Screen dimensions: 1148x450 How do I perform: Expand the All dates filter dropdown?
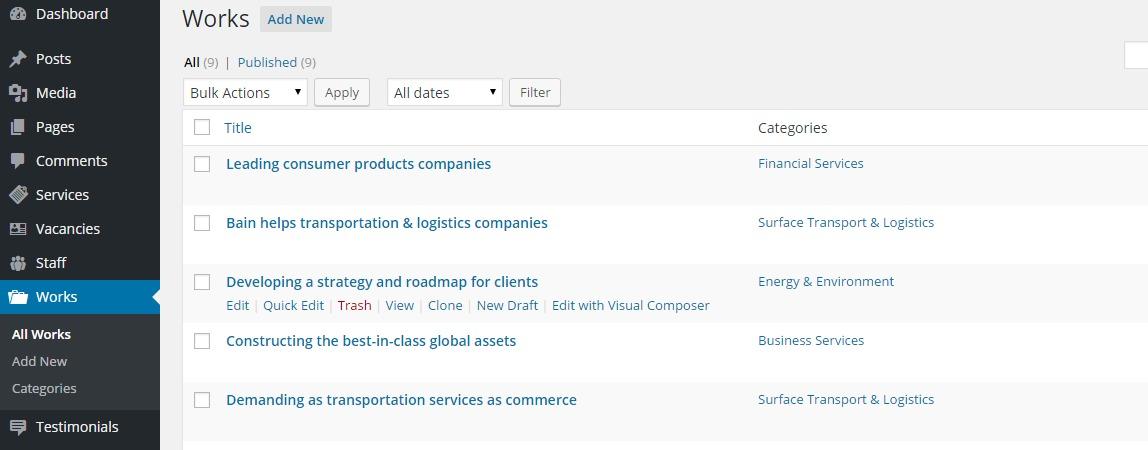click(445, 92)
